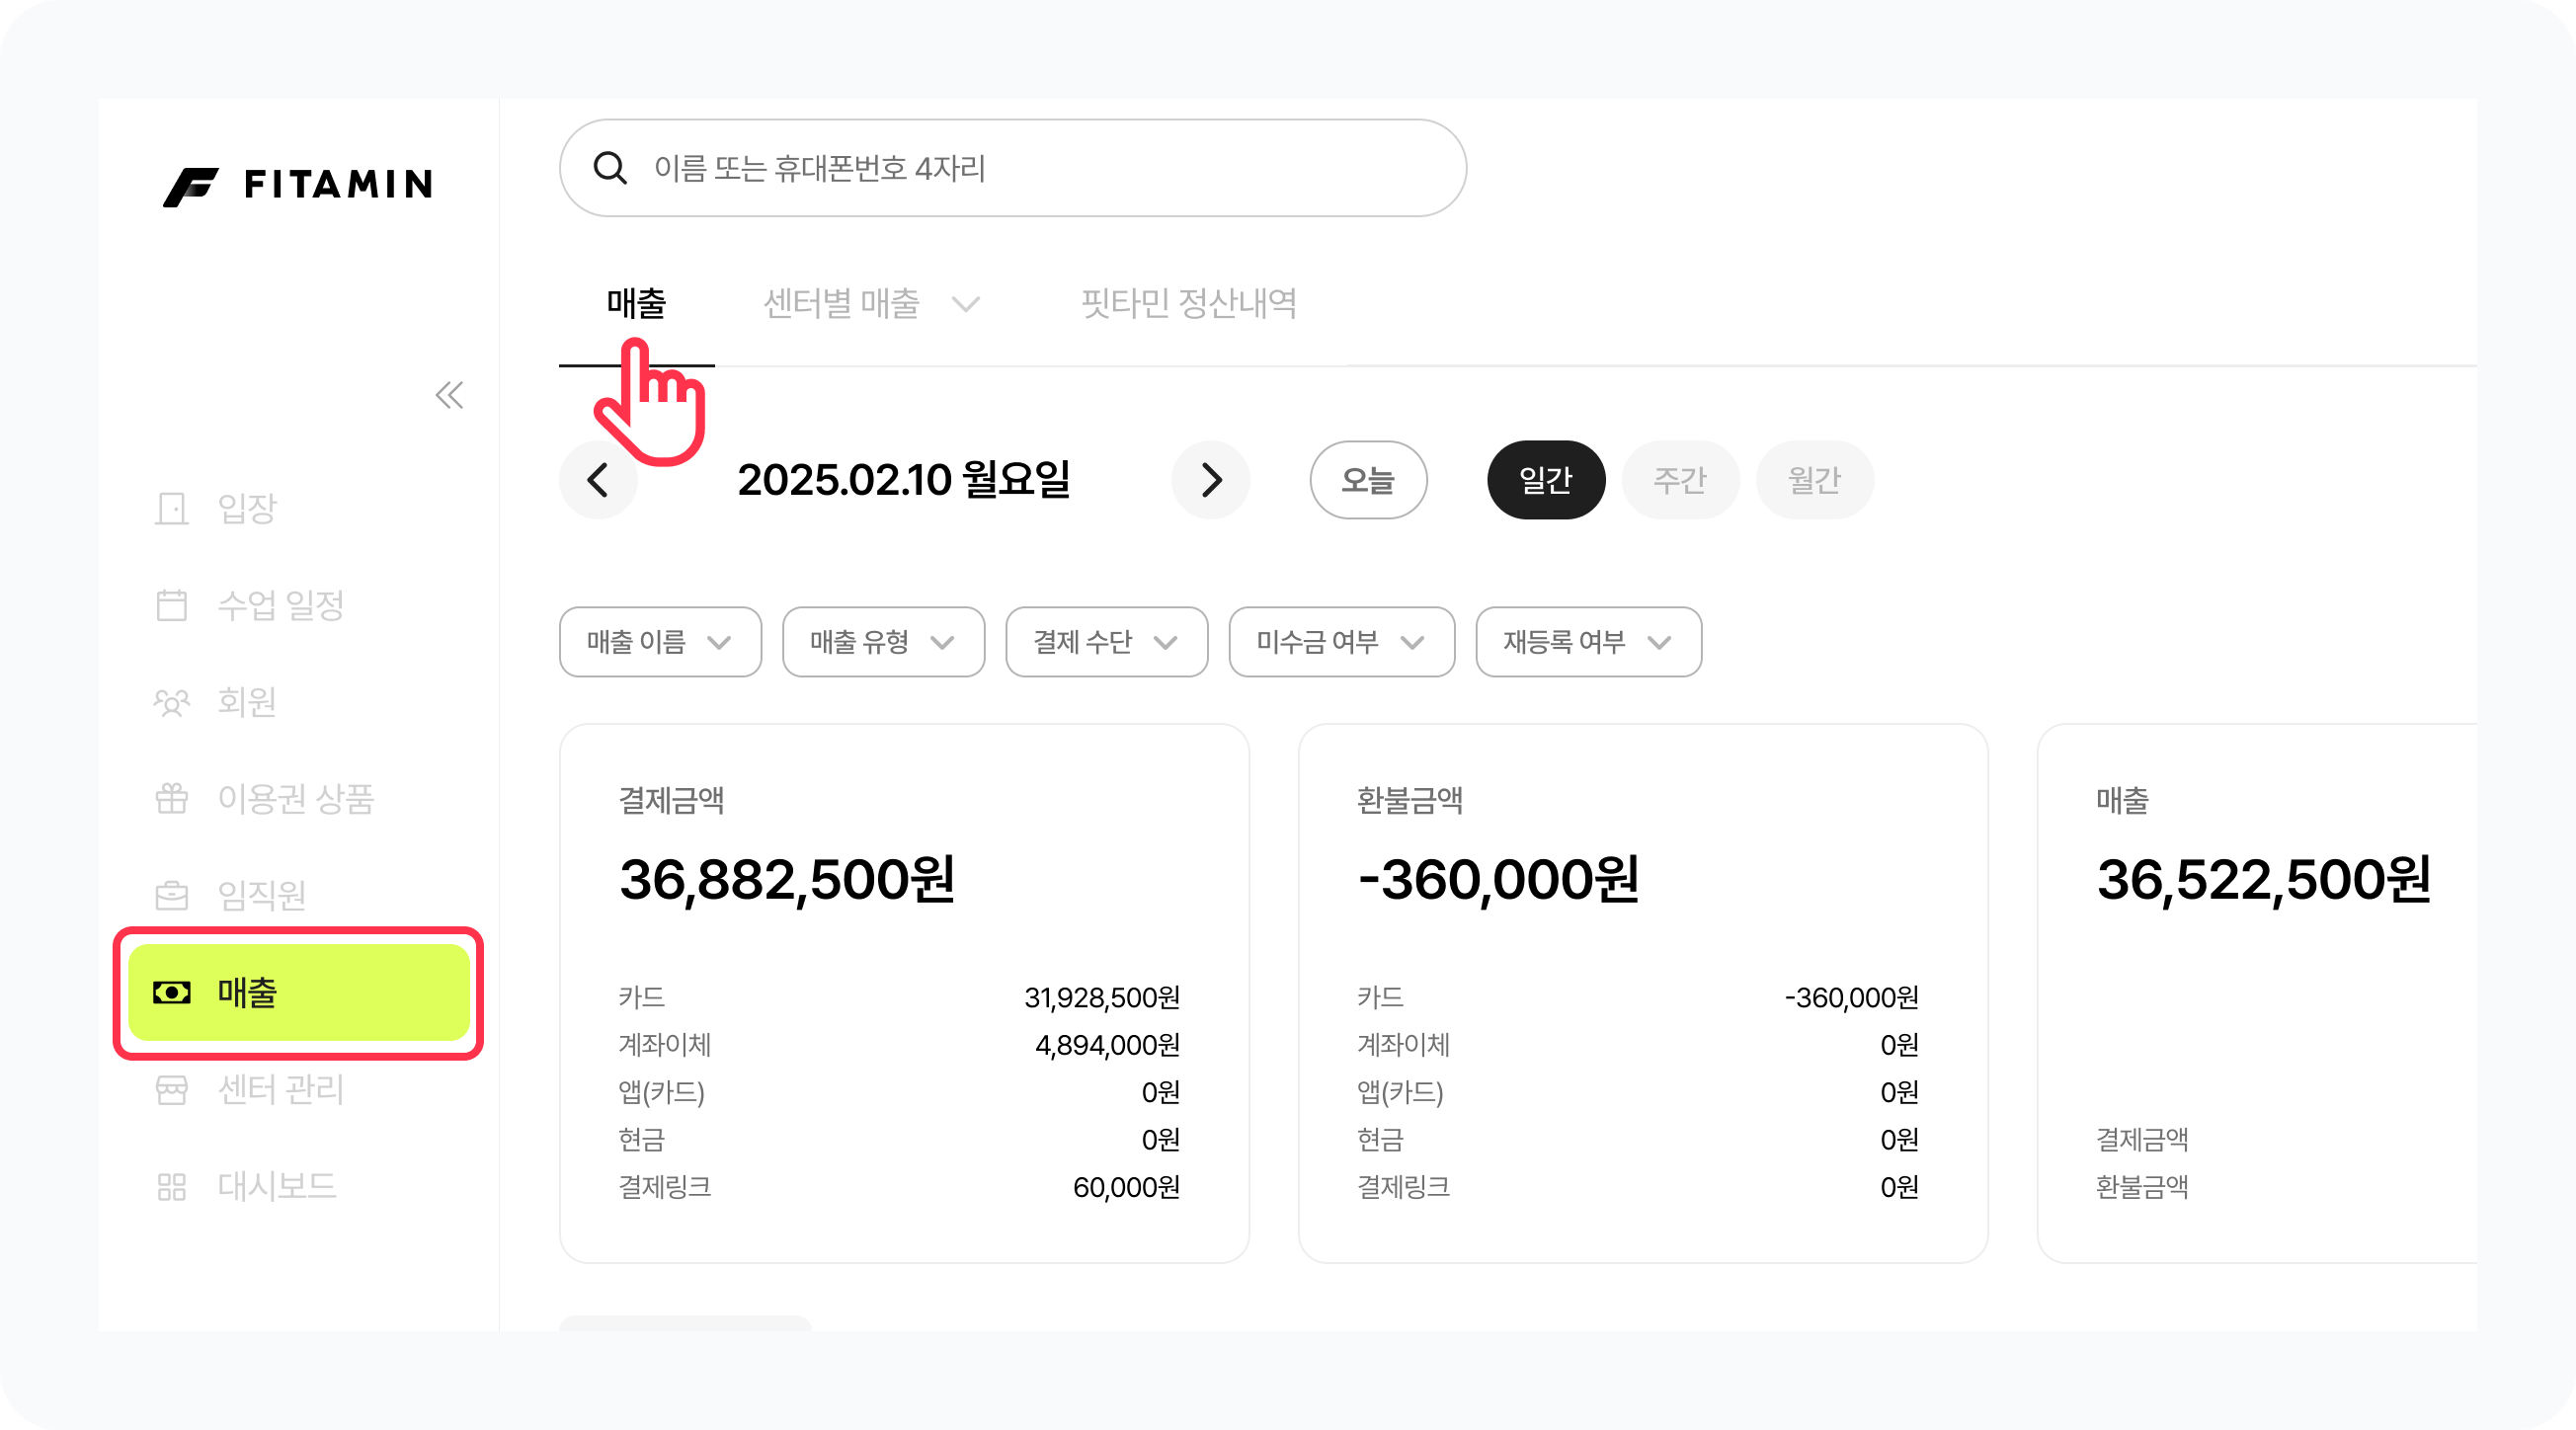The image size is (2576, 1430).
Task: Switch view to 월간 monthly
Action: click(1813, 480)
